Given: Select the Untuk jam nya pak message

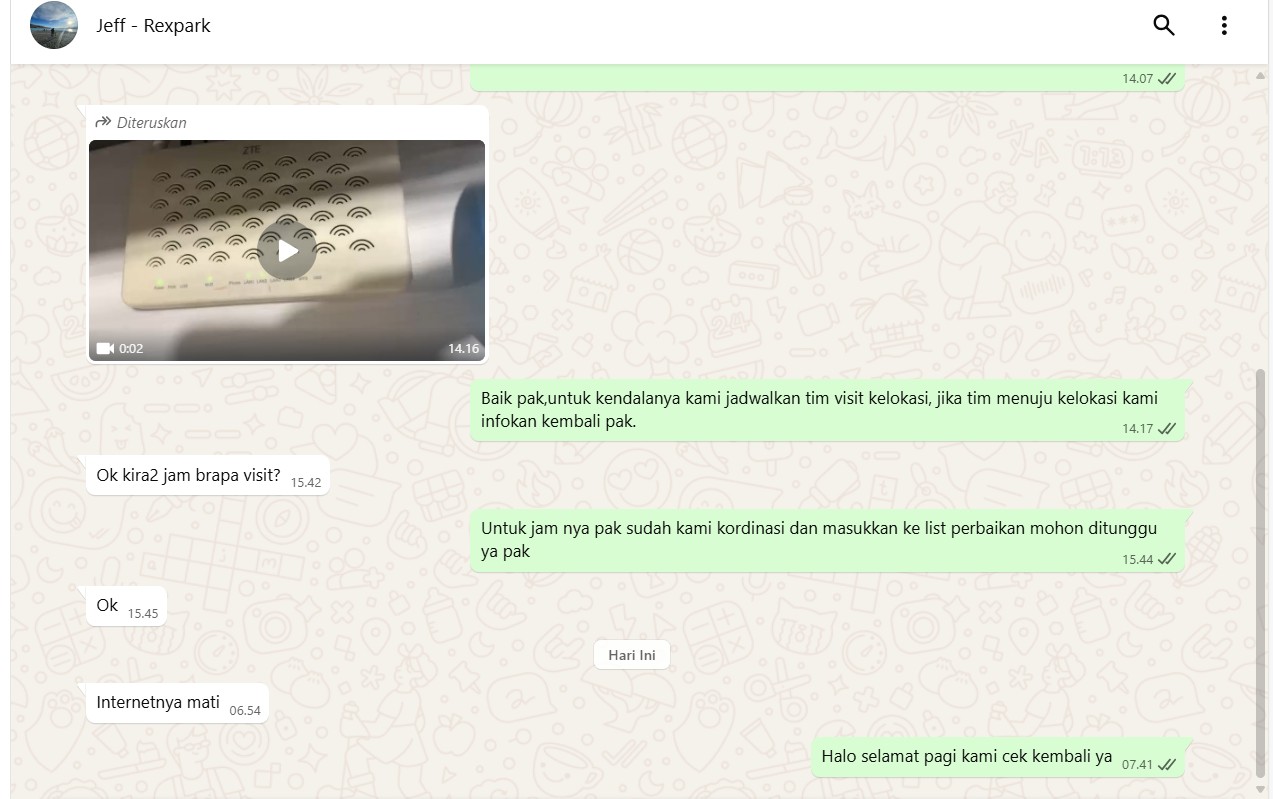Looking at the screenshot, I should click(x=828, y=541).
